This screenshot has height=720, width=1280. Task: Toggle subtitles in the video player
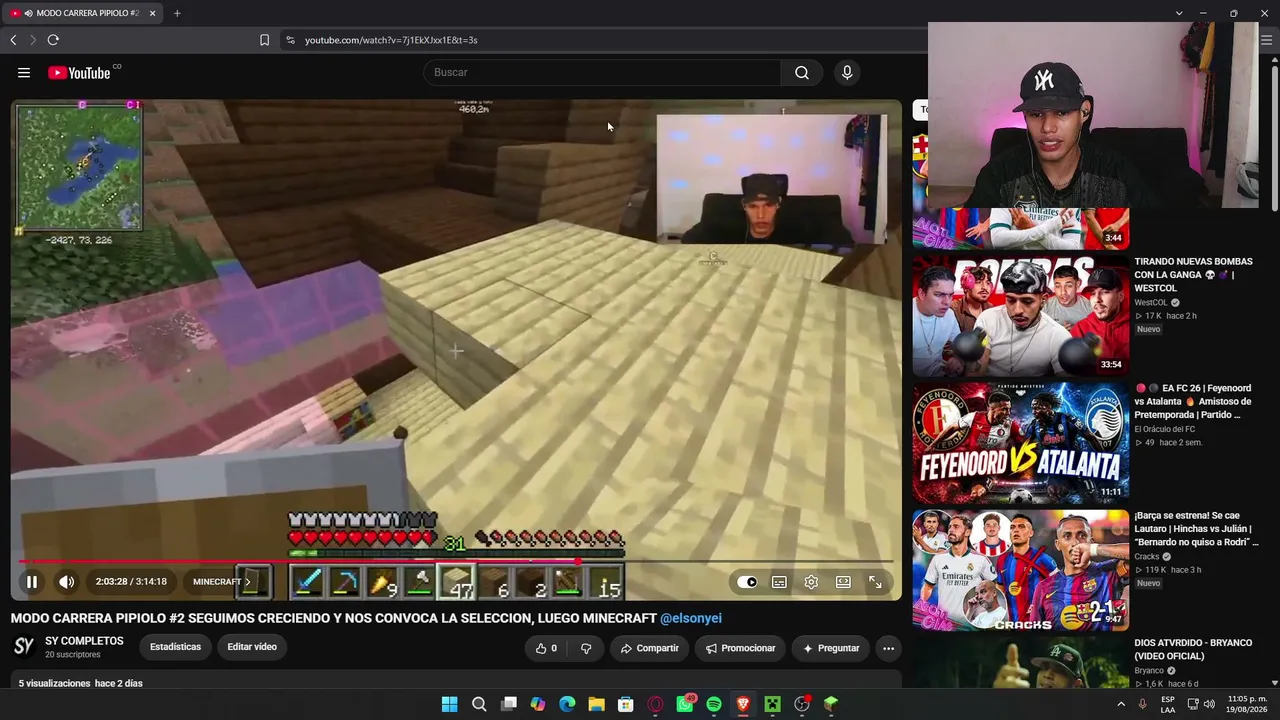coord(779,582)
